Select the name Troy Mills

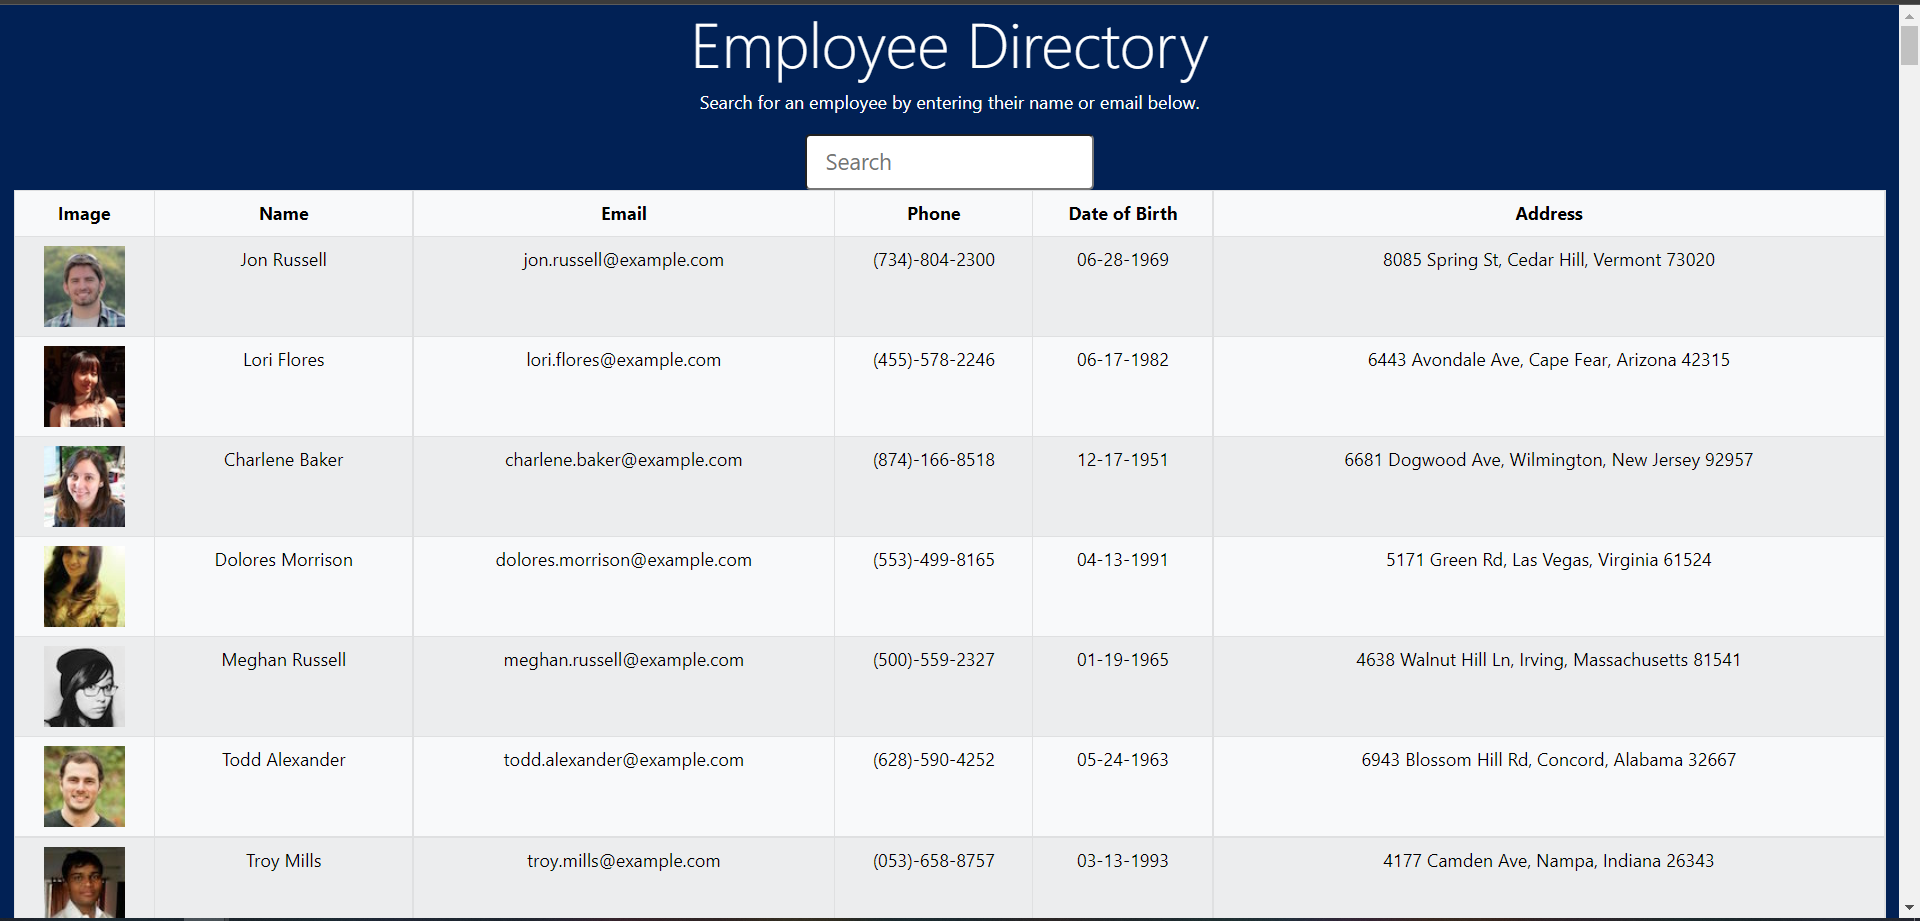(284, 861)
